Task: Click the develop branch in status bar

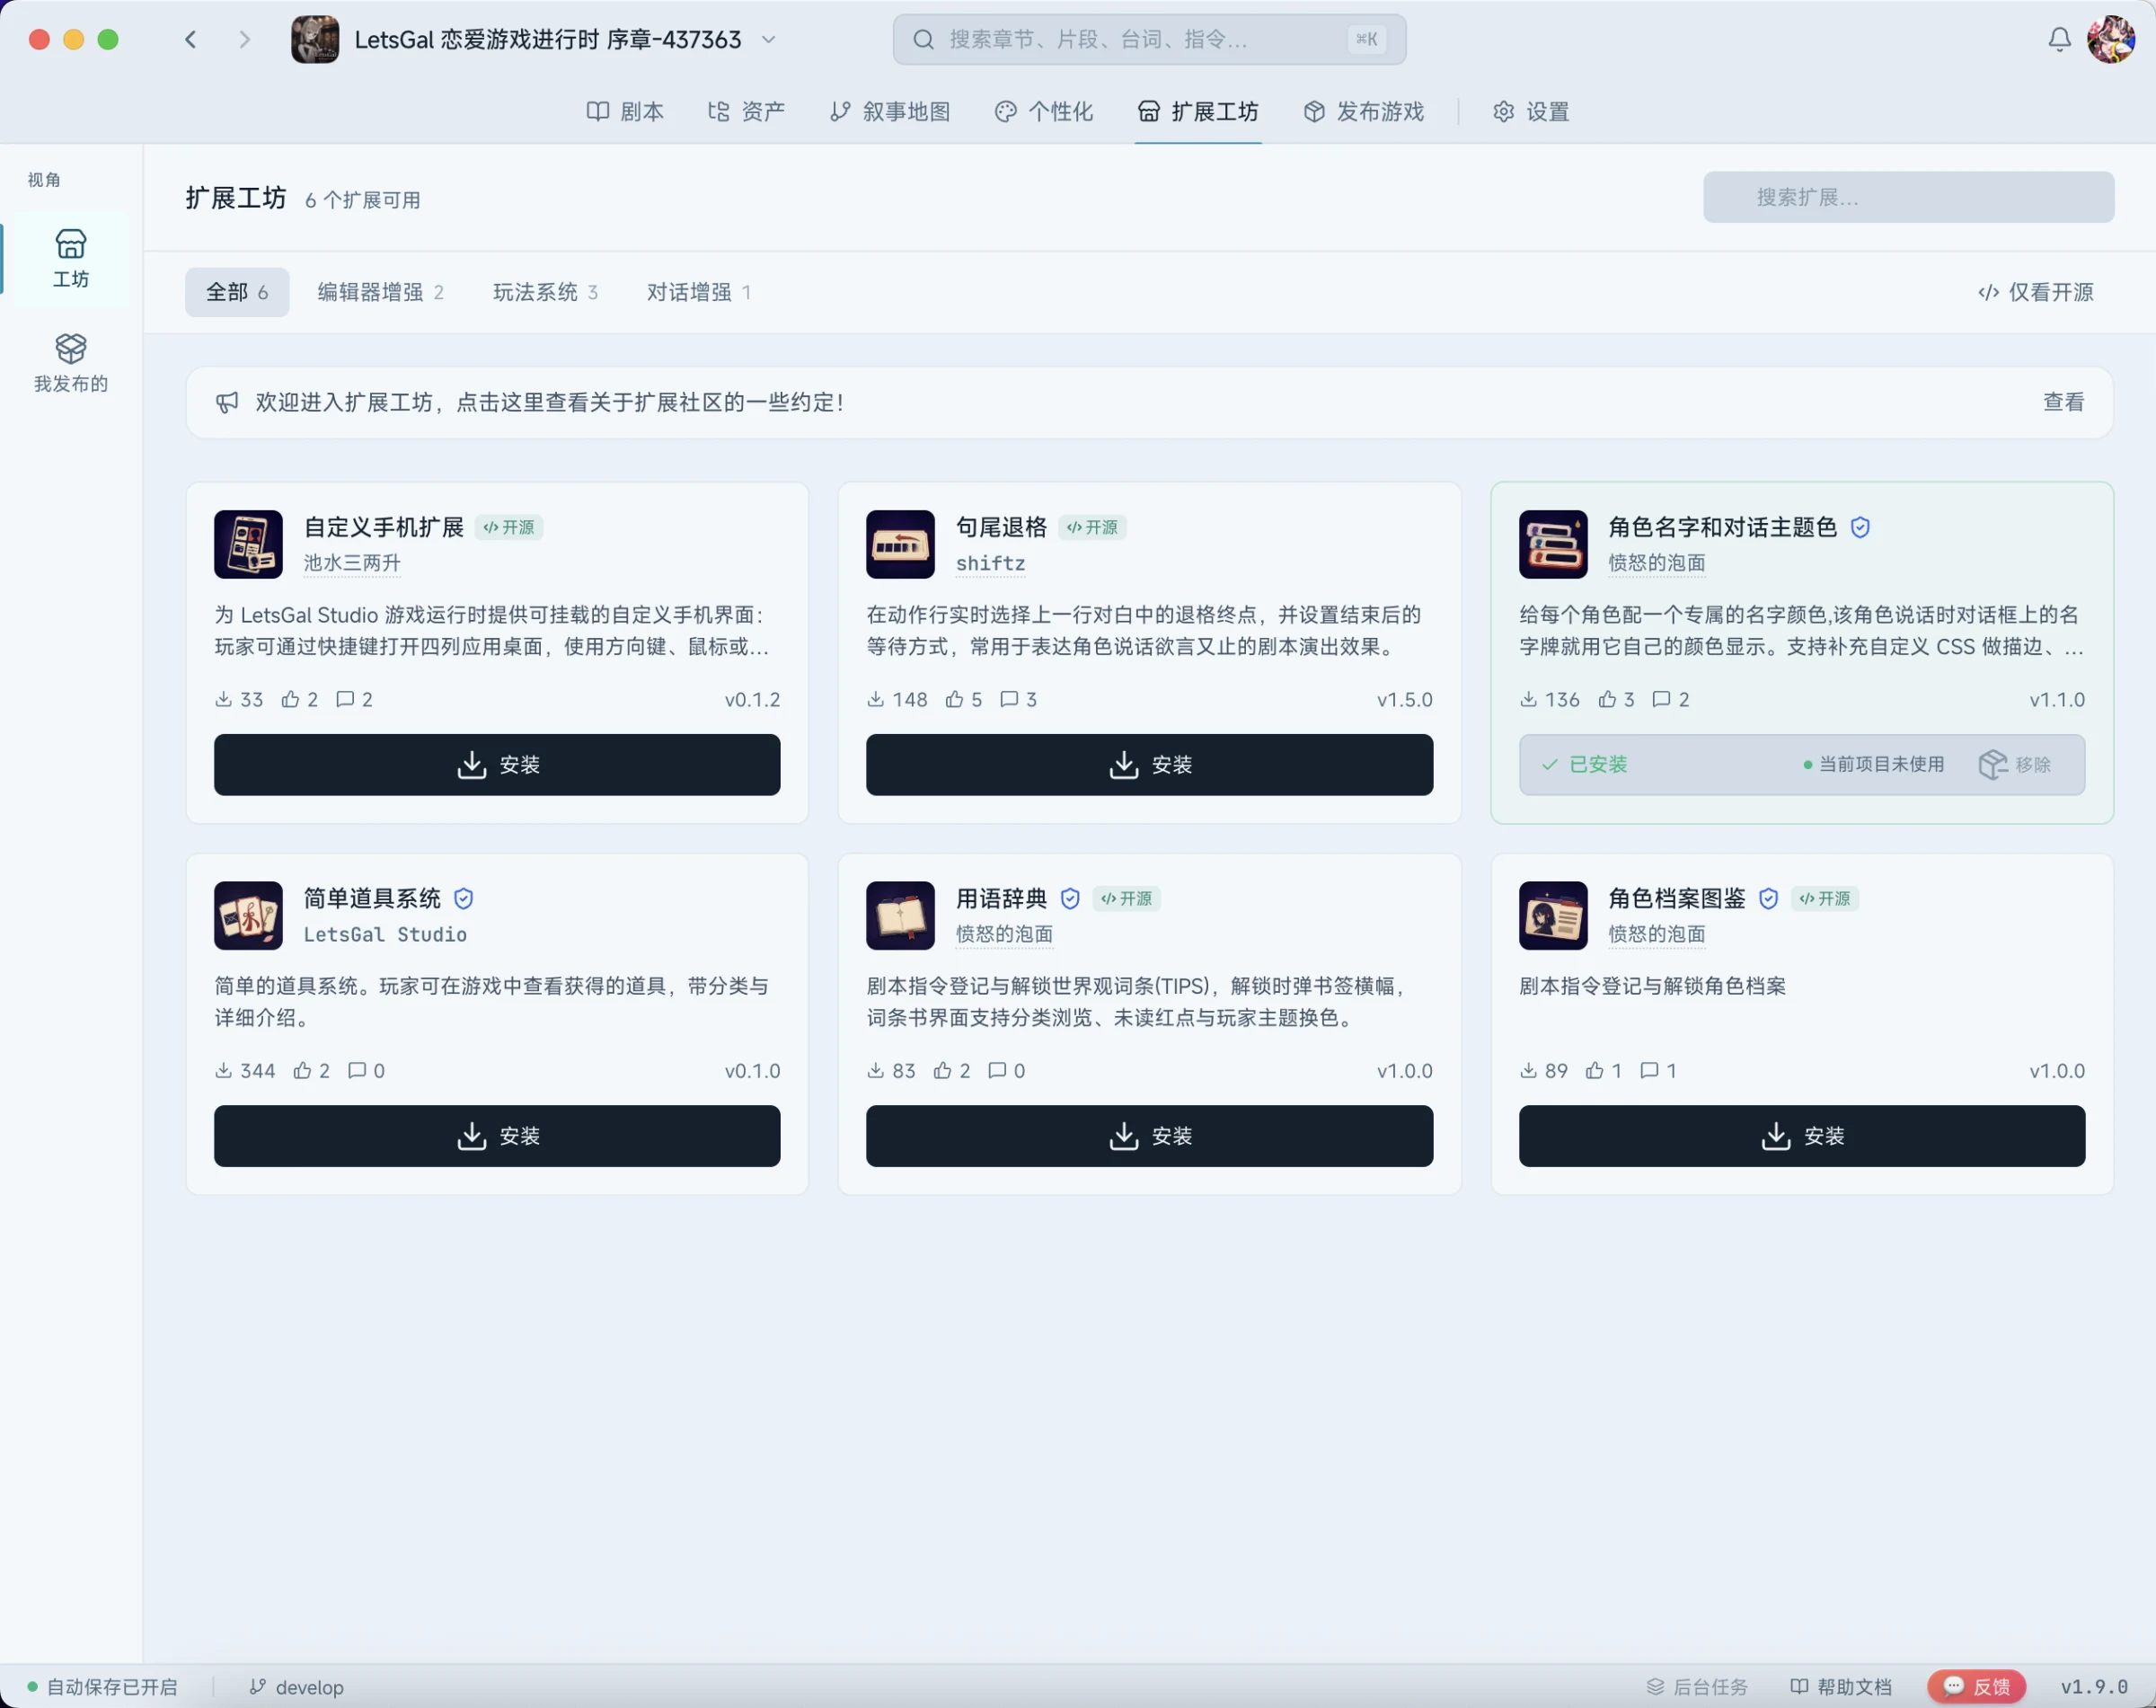Action: click(x=296, y=1687)
